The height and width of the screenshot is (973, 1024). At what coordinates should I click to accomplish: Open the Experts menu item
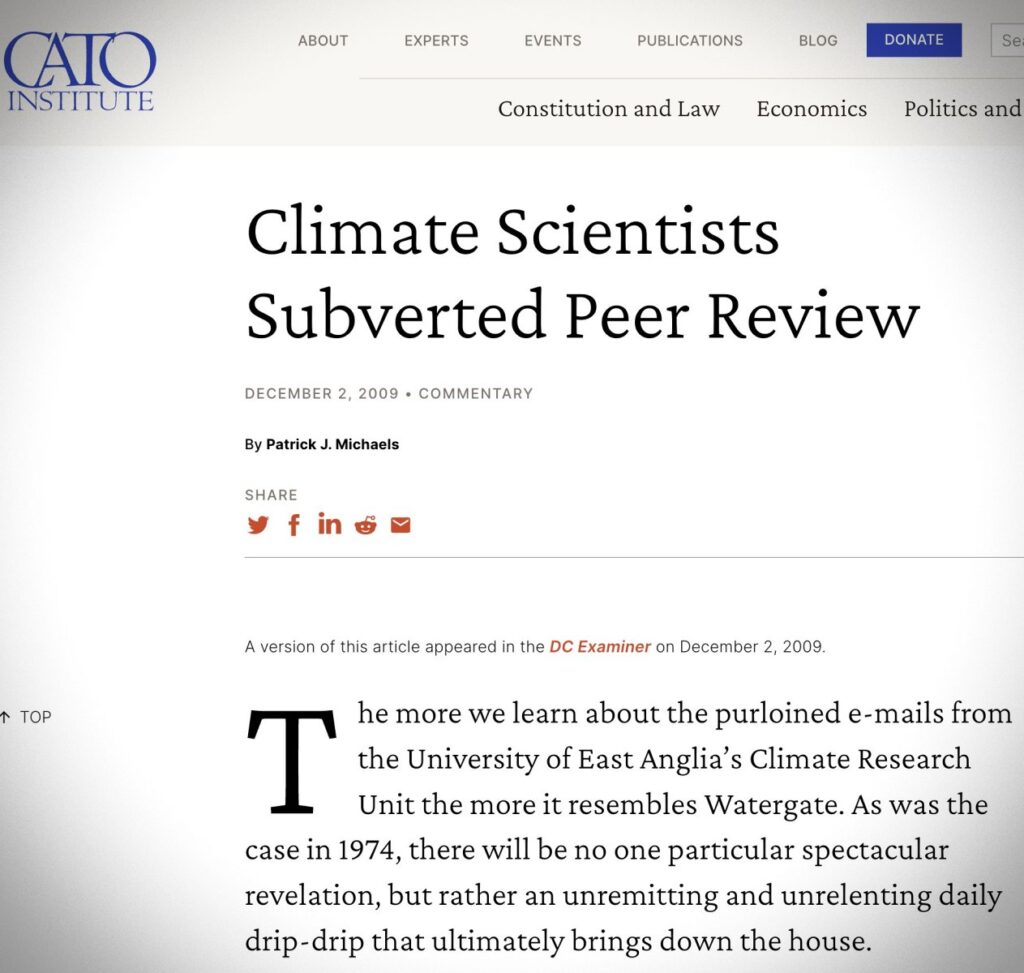click(436, 40)
